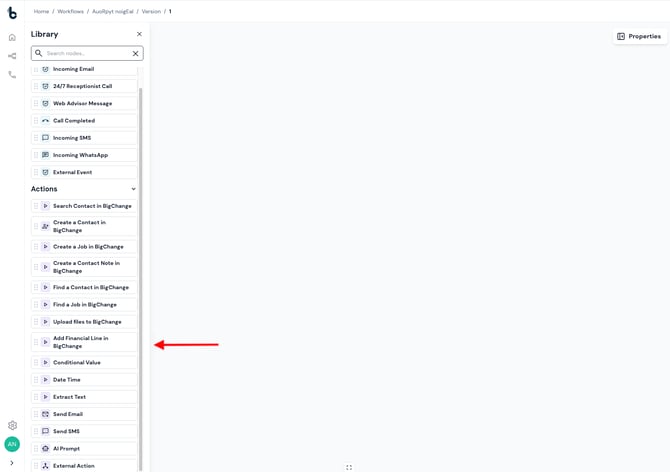Click the fit-to-screen icon below the canvas

click(x=349, y=467)
